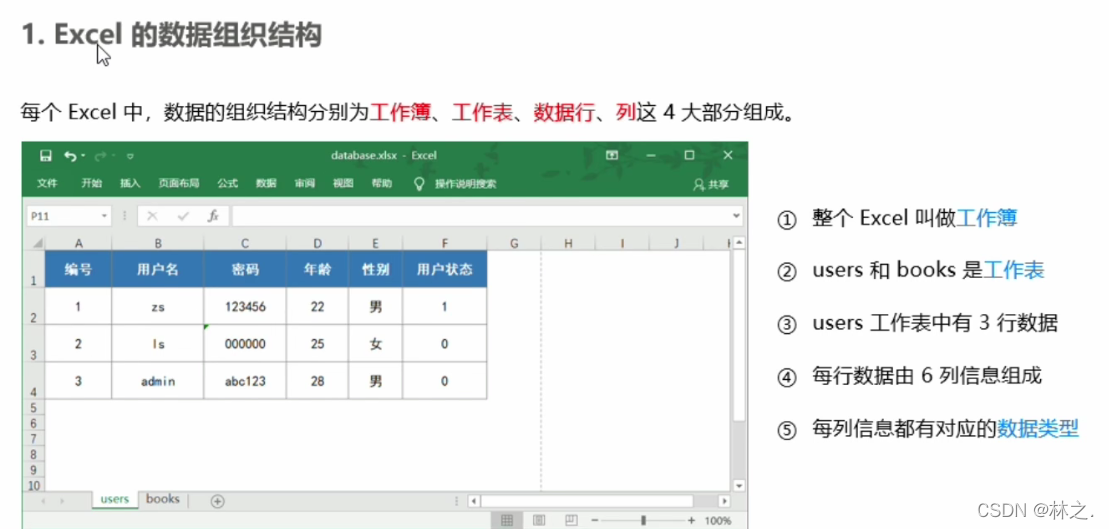
Task: Select column A header
Action: point(79,243)
